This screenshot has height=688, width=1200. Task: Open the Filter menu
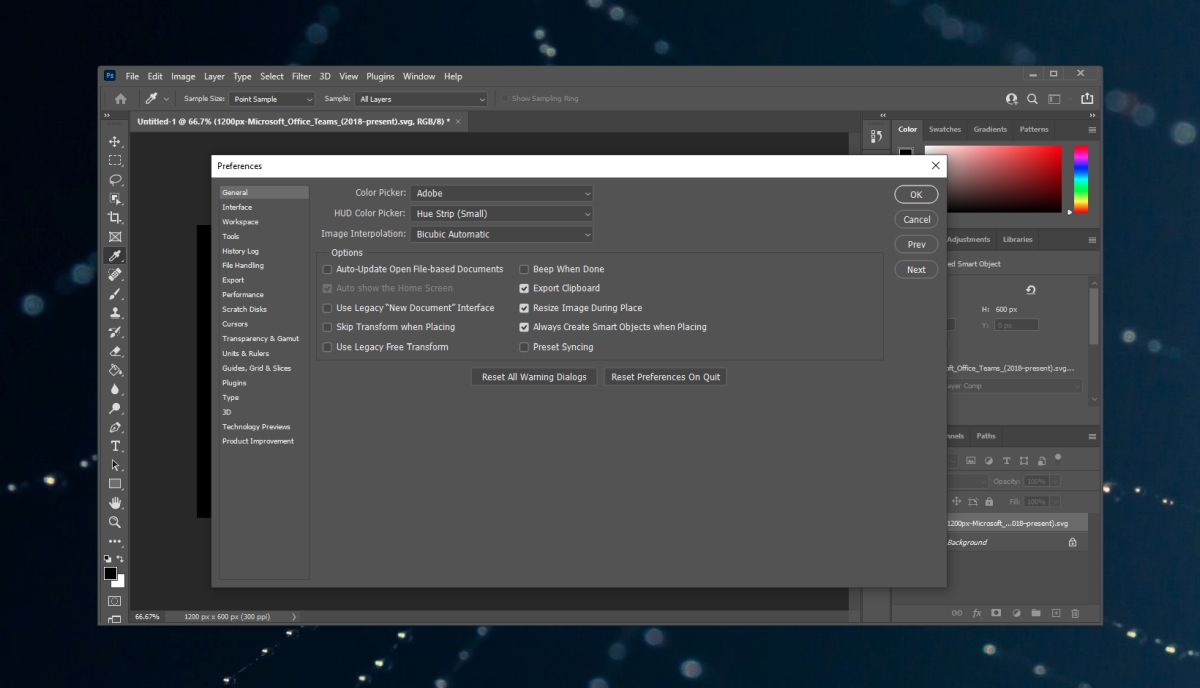301,76
